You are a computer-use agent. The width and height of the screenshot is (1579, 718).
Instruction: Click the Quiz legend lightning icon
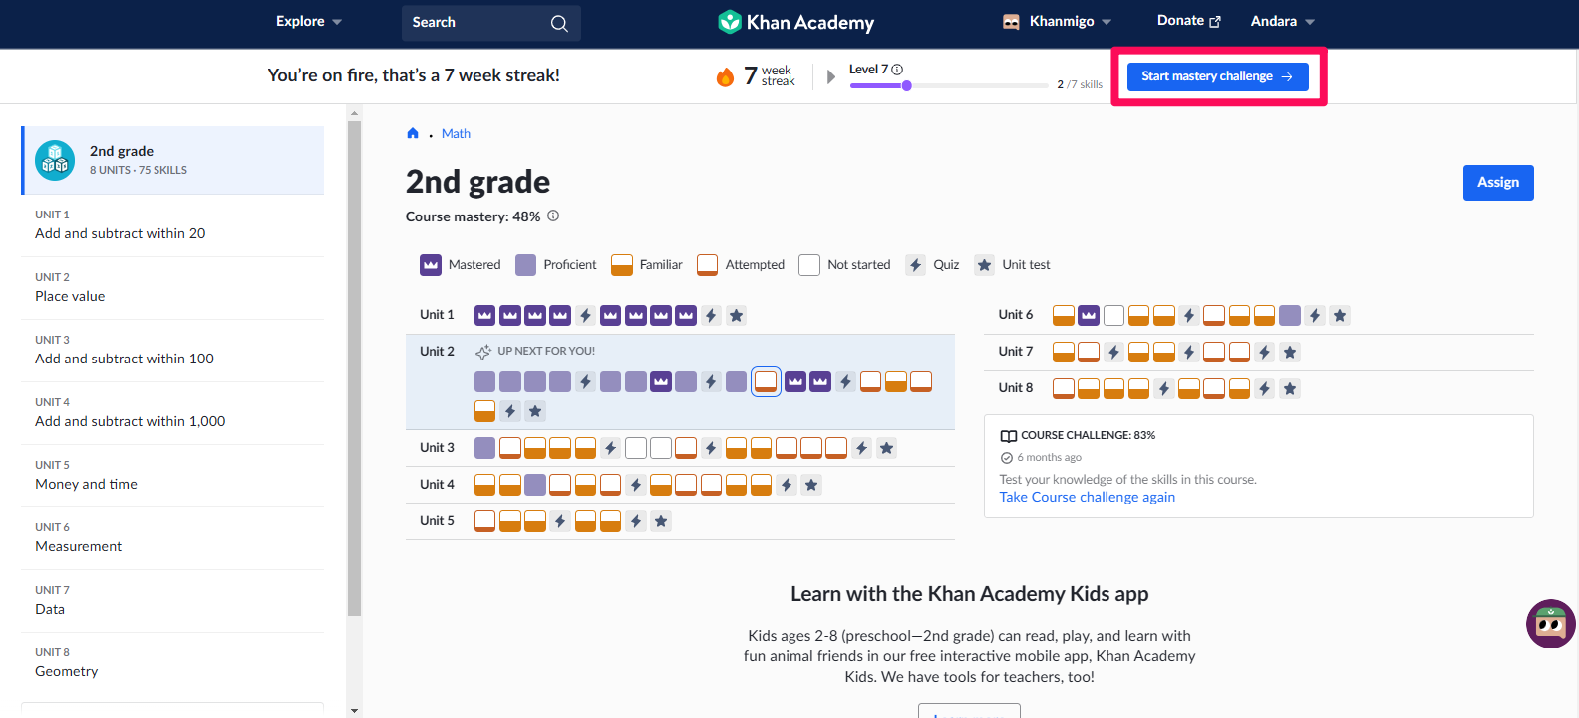[x=915, y=265]
